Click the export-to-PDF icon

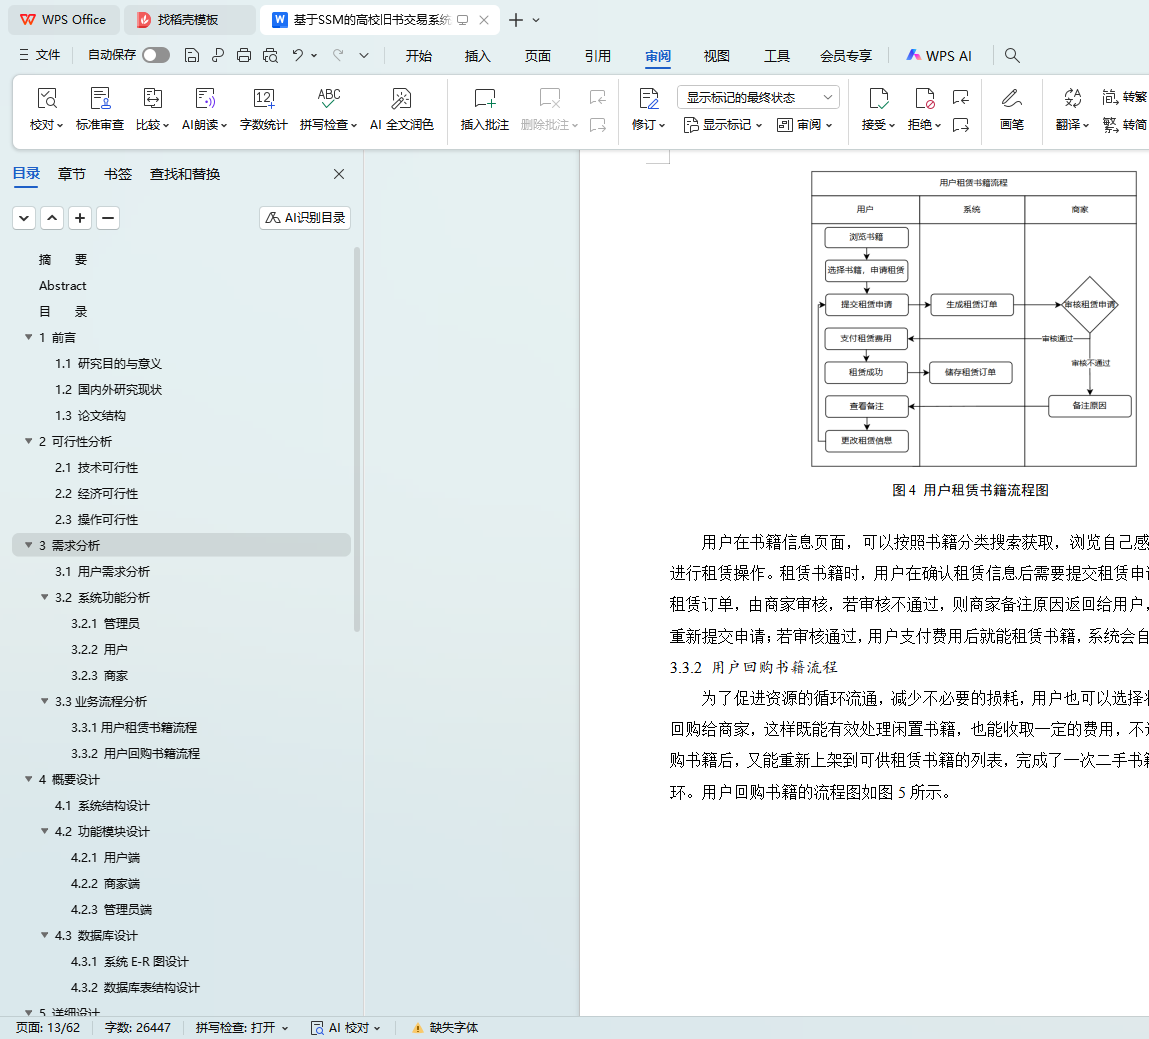coord(218,56)
